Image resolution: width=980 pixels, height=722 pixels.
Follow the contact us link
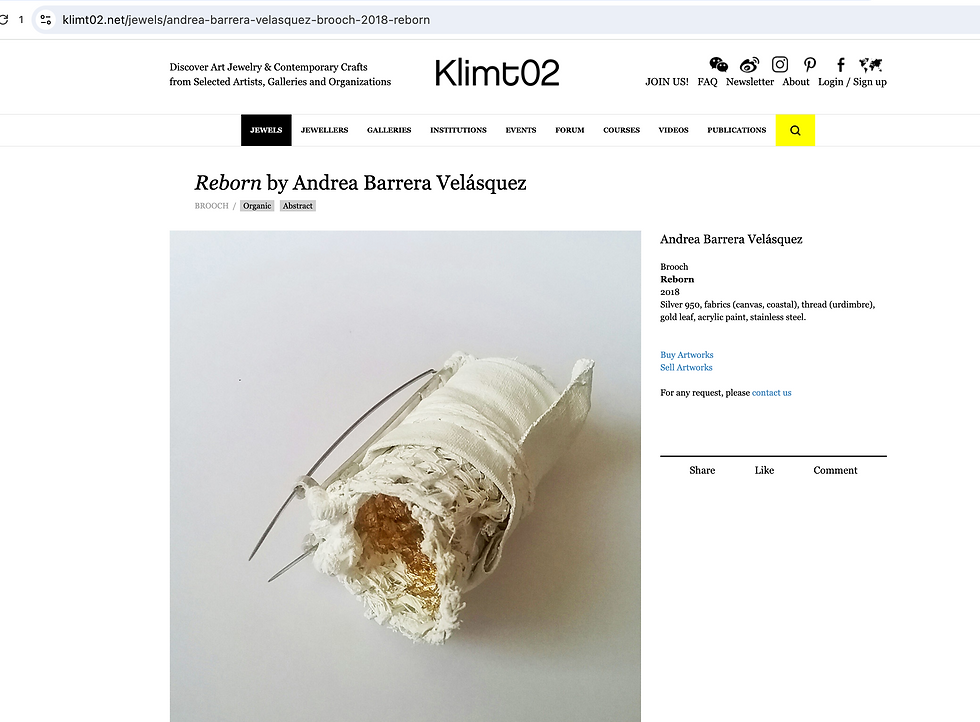tap(771, 393)
